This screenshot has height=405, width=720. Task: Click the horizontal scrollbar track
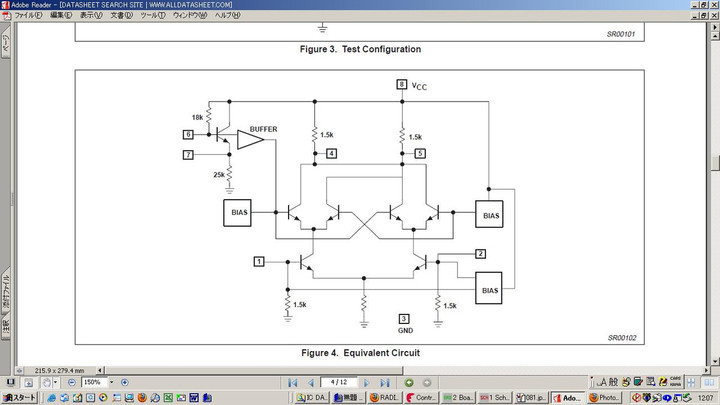(x=400, y=370)
